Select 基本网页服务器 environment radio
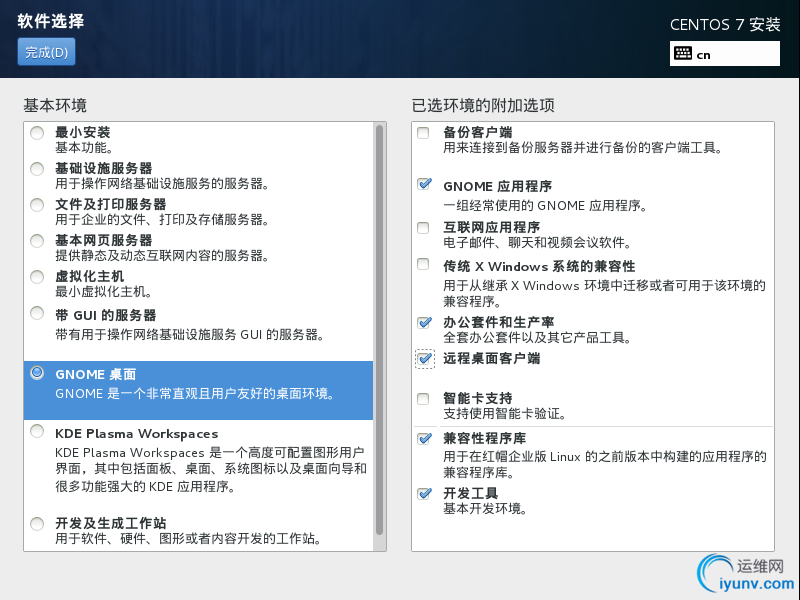 37,241
